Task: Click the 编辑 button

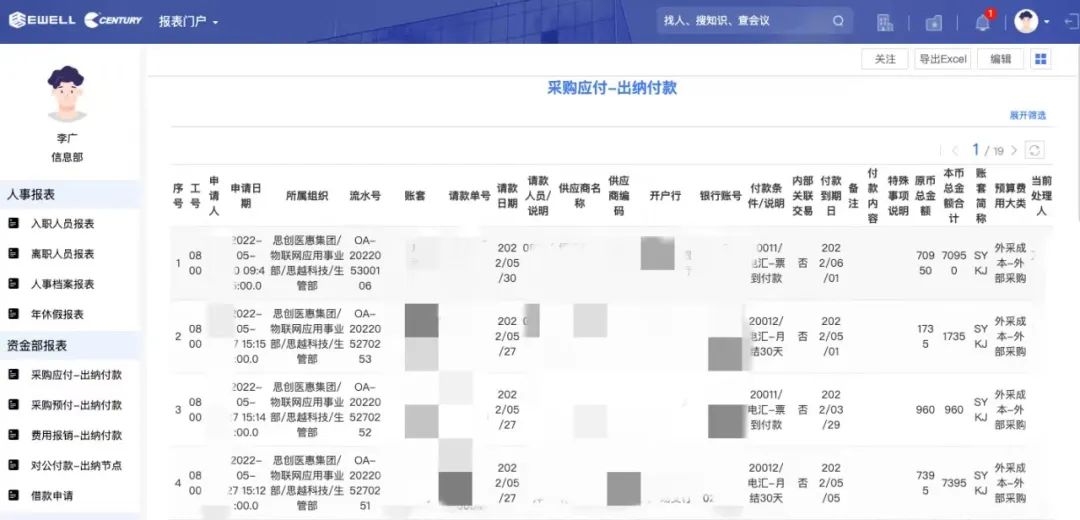Action: (1001, 59)
